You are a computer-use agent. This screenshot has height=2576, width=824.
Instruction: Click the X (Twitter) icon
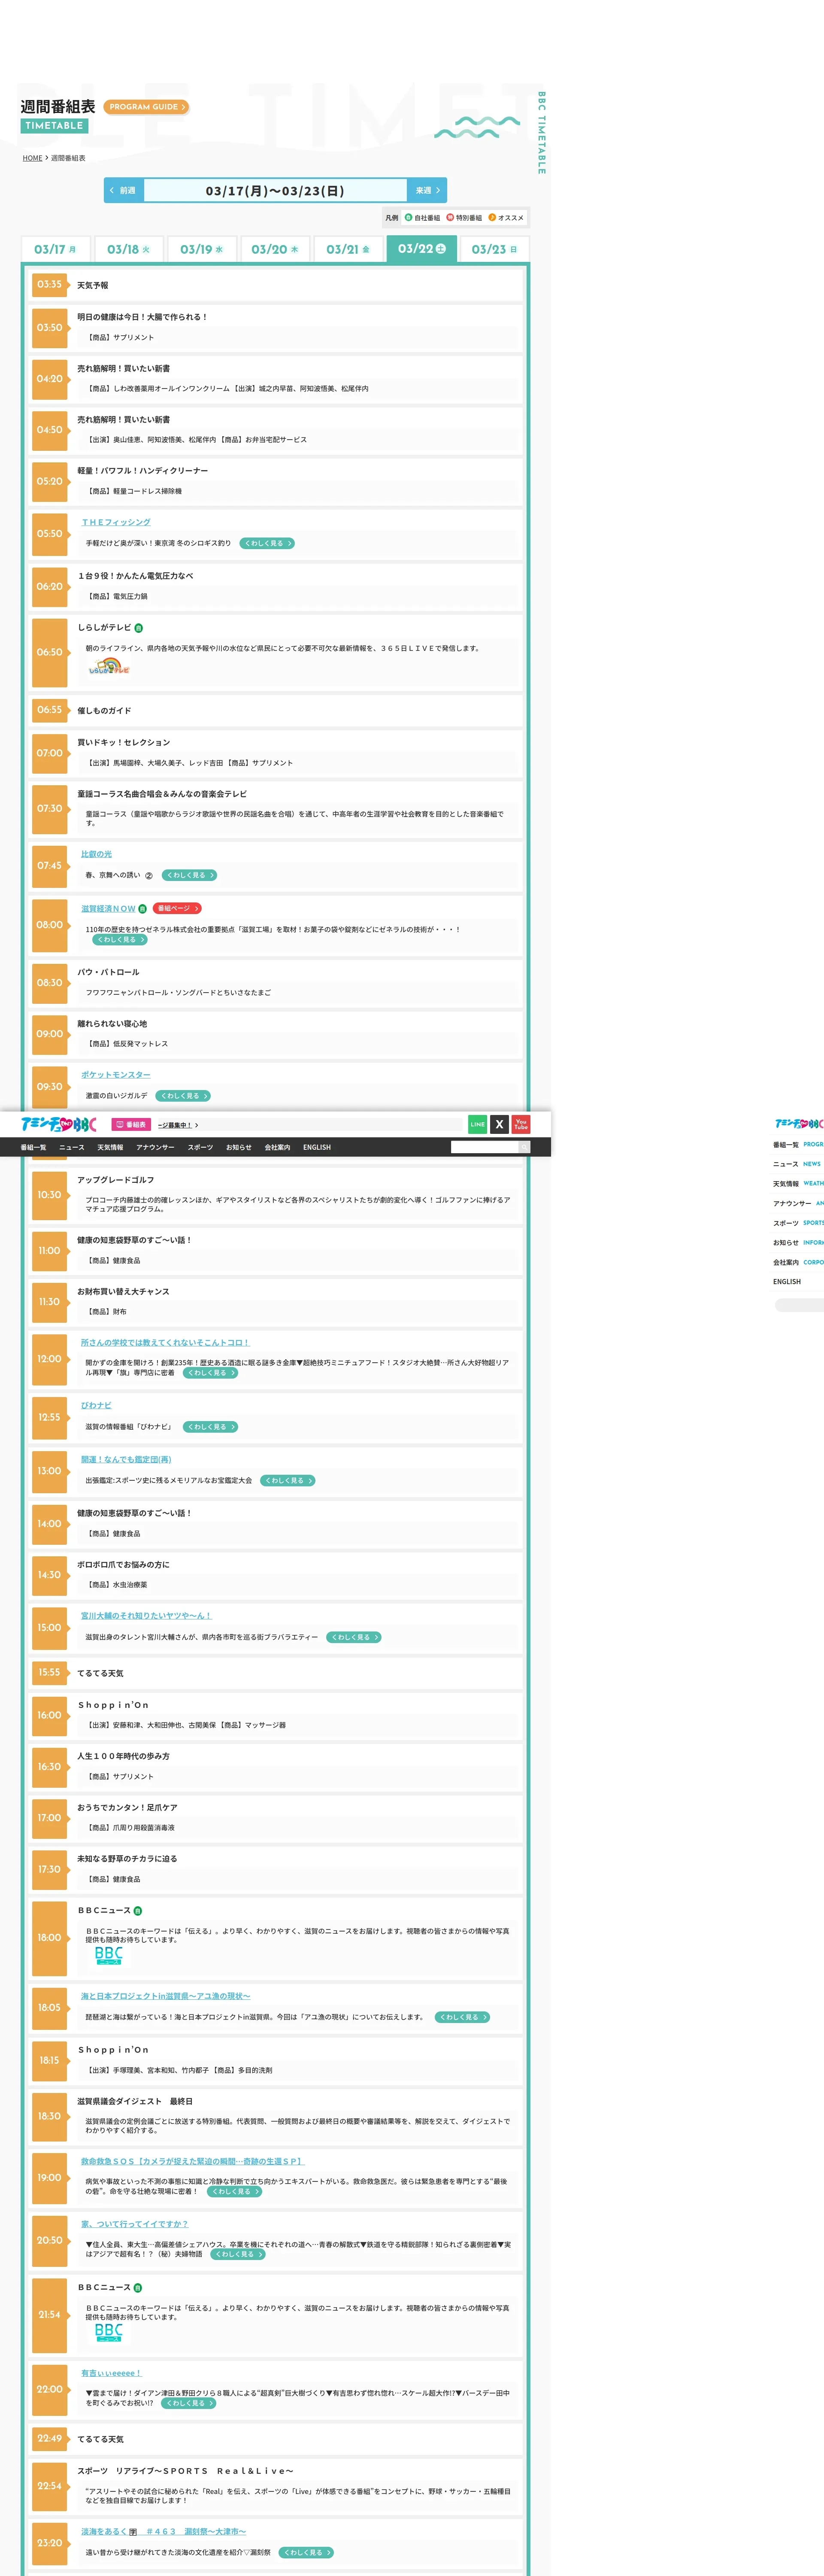click(x=499, y=1124)
